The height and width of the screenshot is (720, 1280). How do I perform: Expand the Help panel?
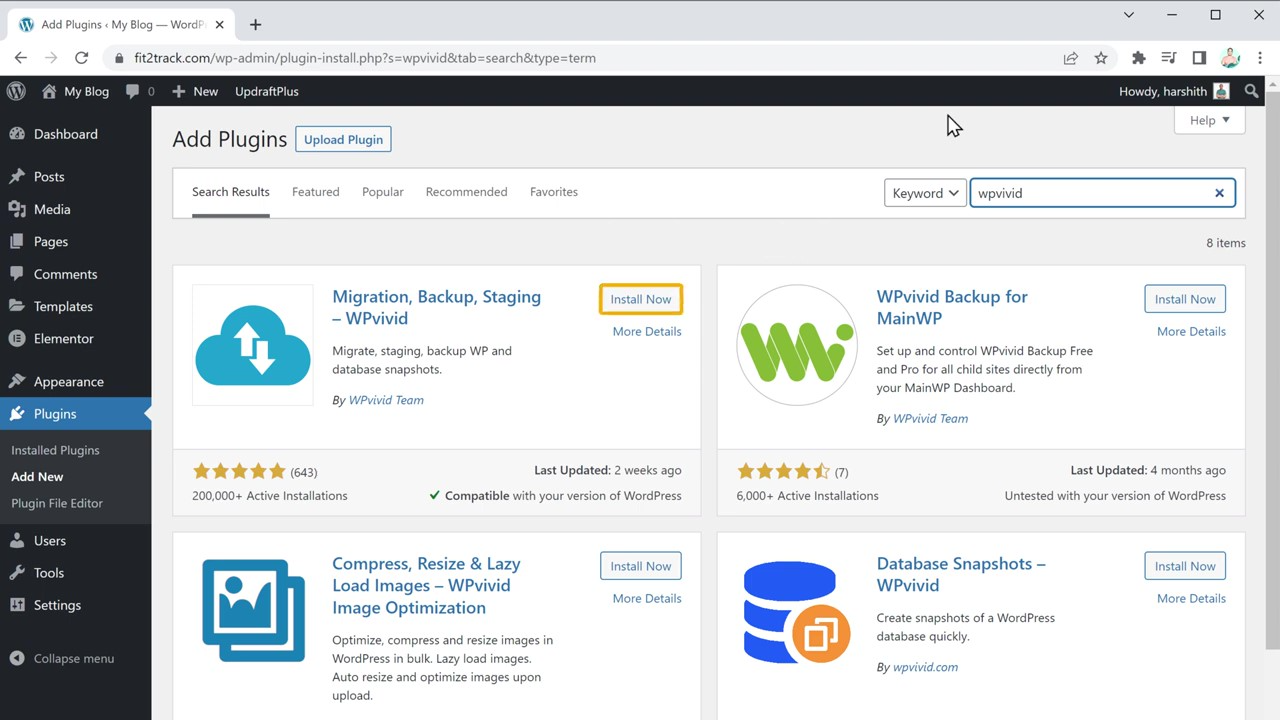coord(1208,120)
